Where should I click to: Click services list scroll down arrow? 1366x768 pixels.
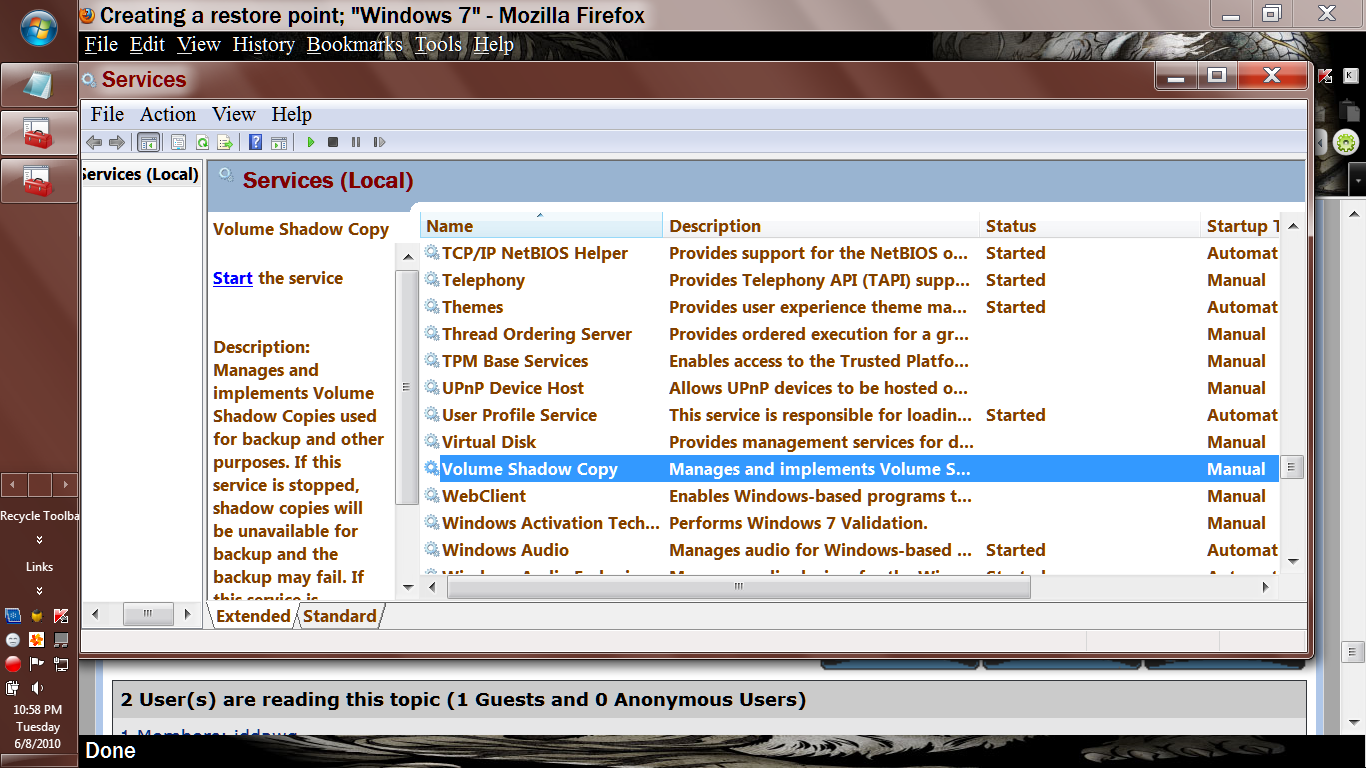(1292, 562)
